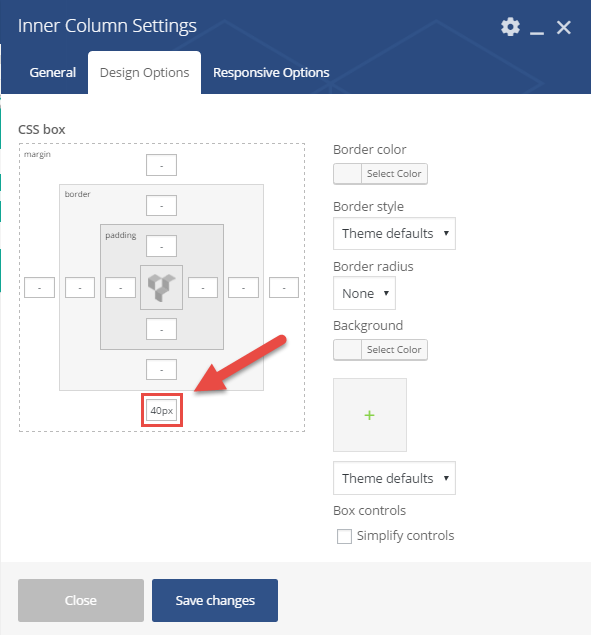The image size is (591, 635).
Task: Select the Design Options tab
Action: coord(145,72)
